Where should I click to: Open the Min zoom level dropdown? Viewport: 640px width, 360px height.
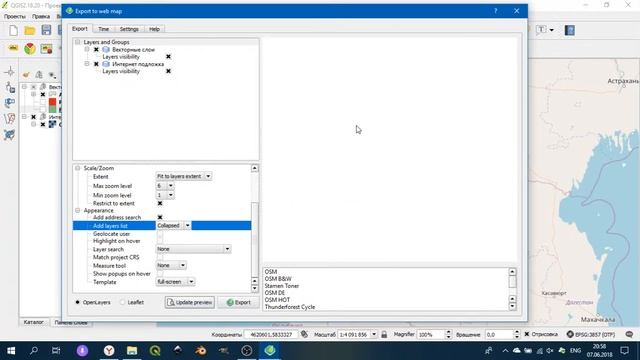tap(165, 195)
